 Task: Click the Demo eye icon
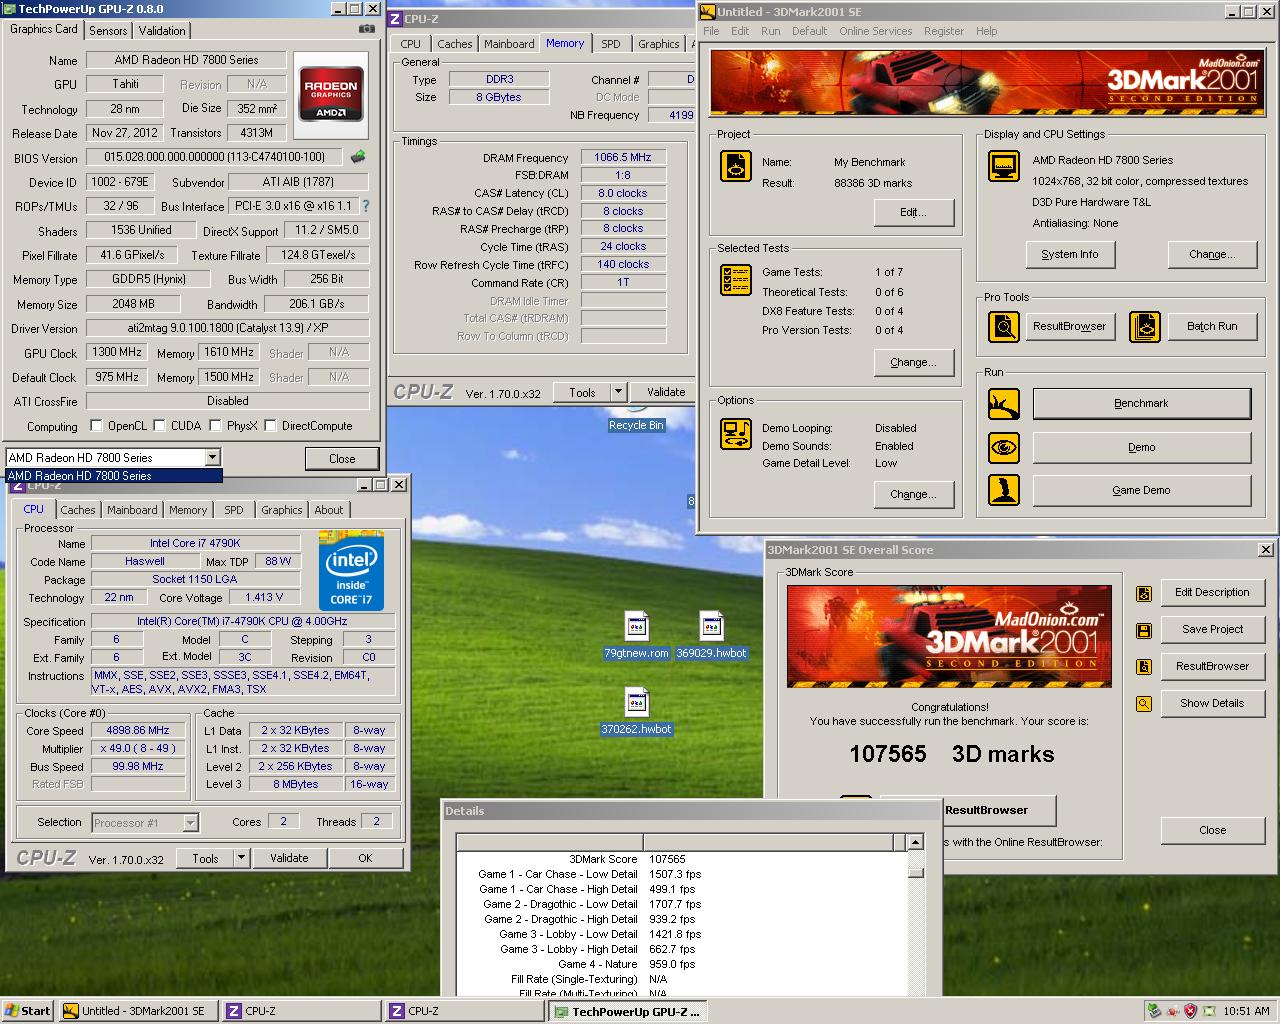point(1003,447)
